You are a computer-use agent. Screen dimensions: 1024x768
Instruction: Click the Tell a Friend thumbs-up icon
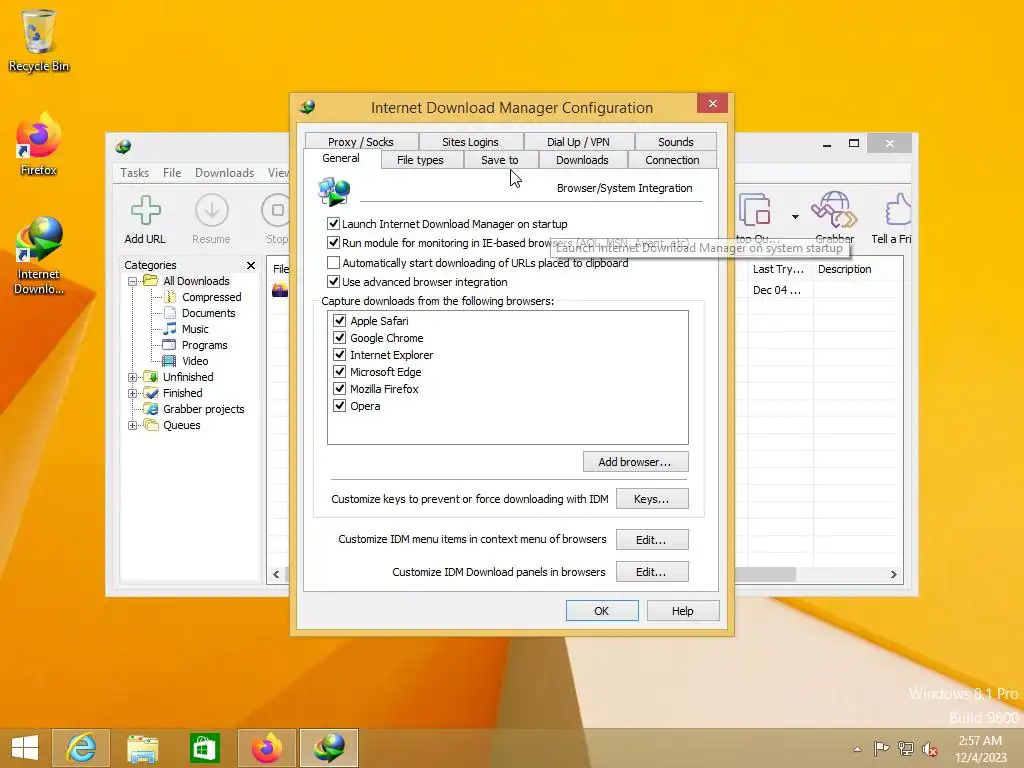tap(898, 210)
